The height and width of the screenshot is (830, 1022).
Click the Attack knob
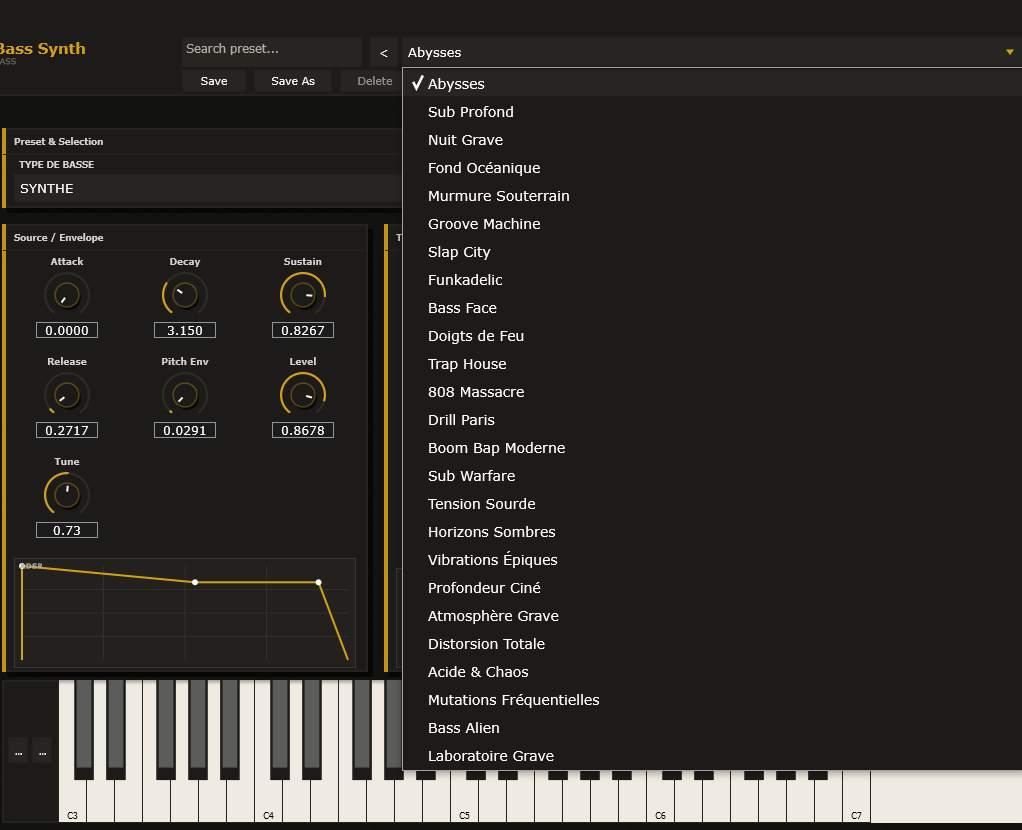[67, 295]
